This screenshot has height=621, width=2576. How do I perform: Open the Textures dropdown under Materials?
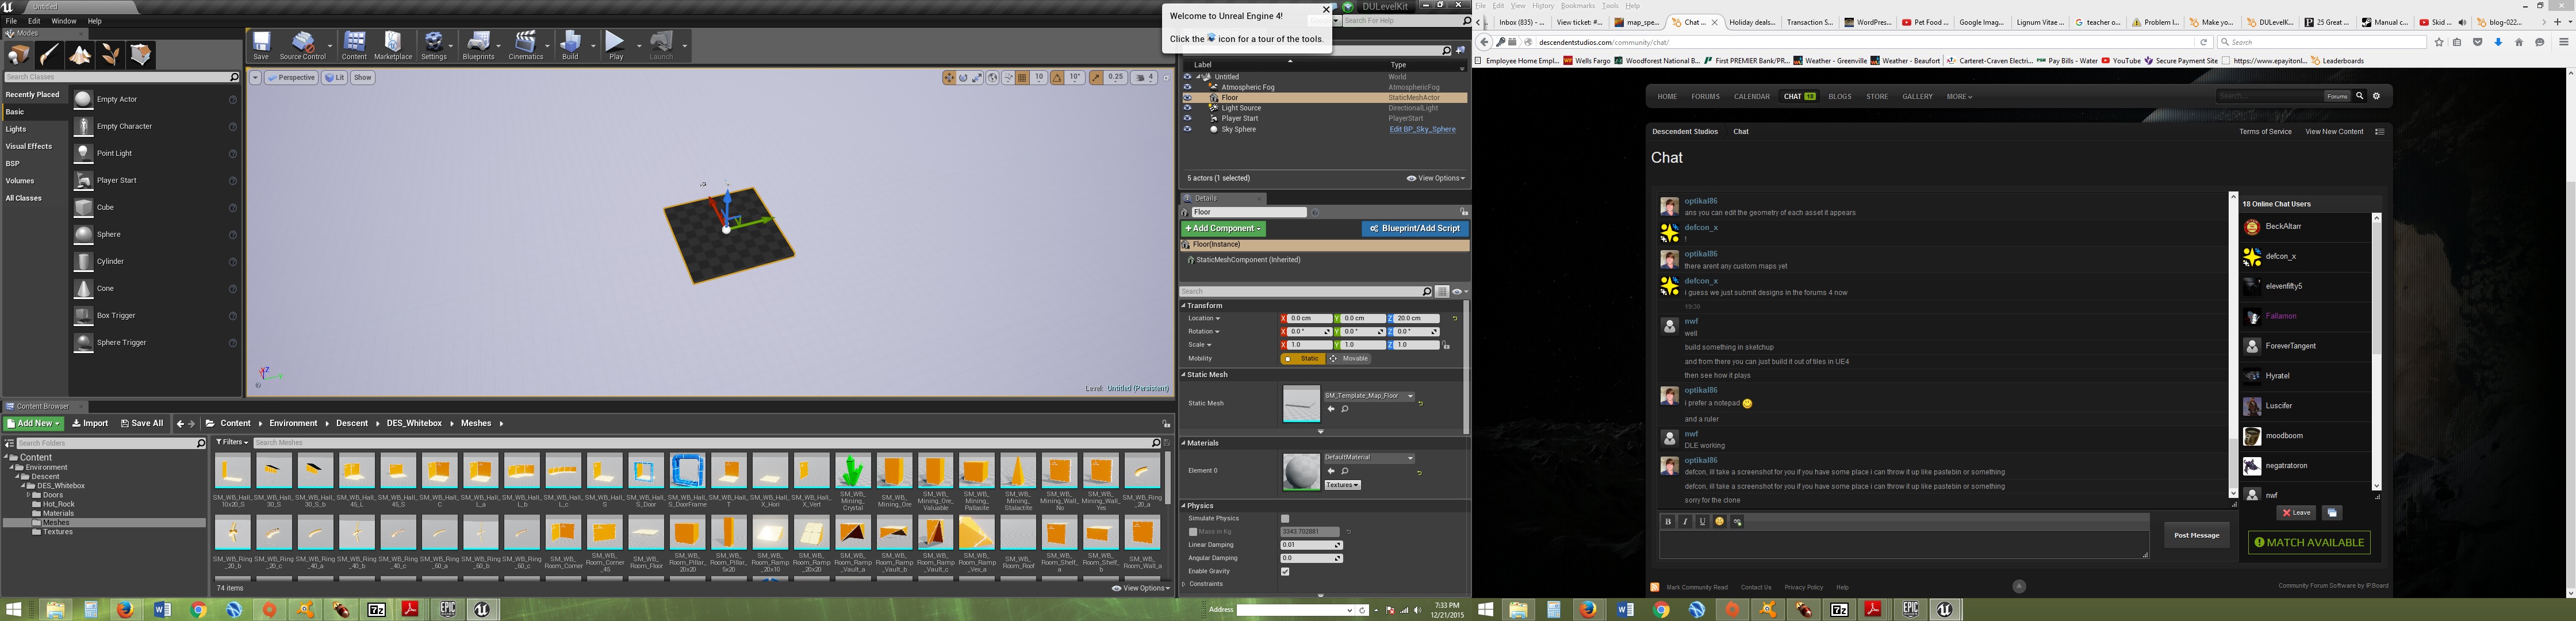(1342, 485)
